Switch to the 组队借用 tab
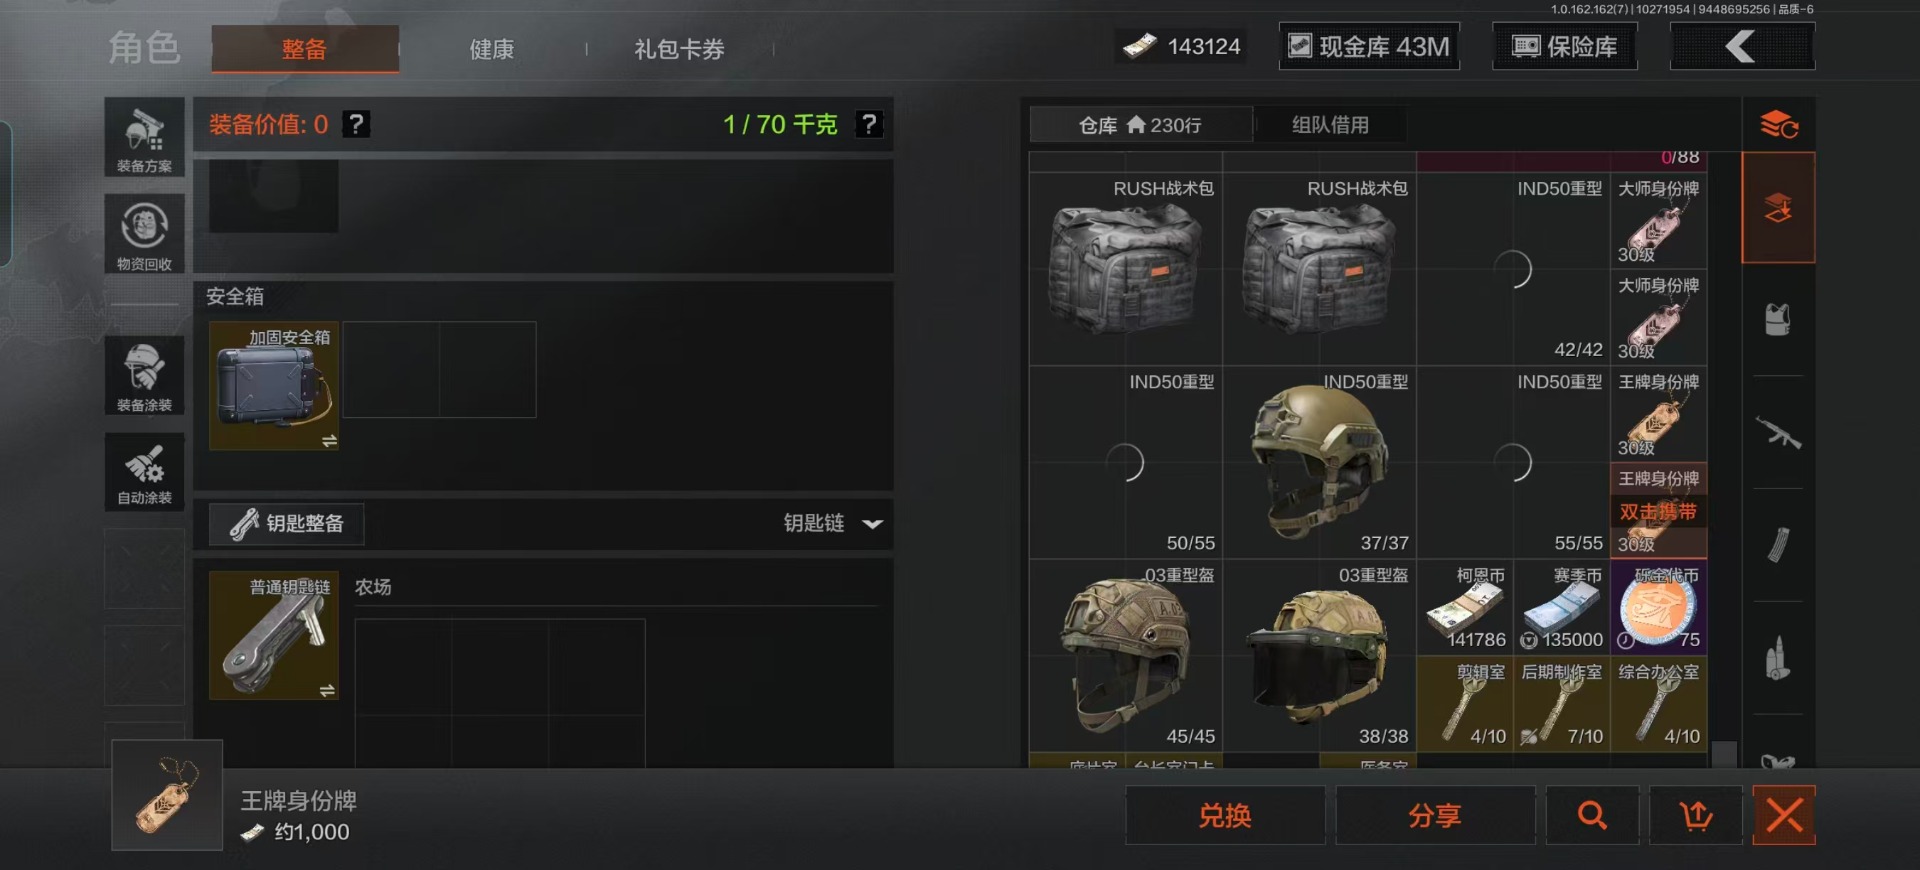Screen dimensions: 1920x870 tap(1330, 125)
